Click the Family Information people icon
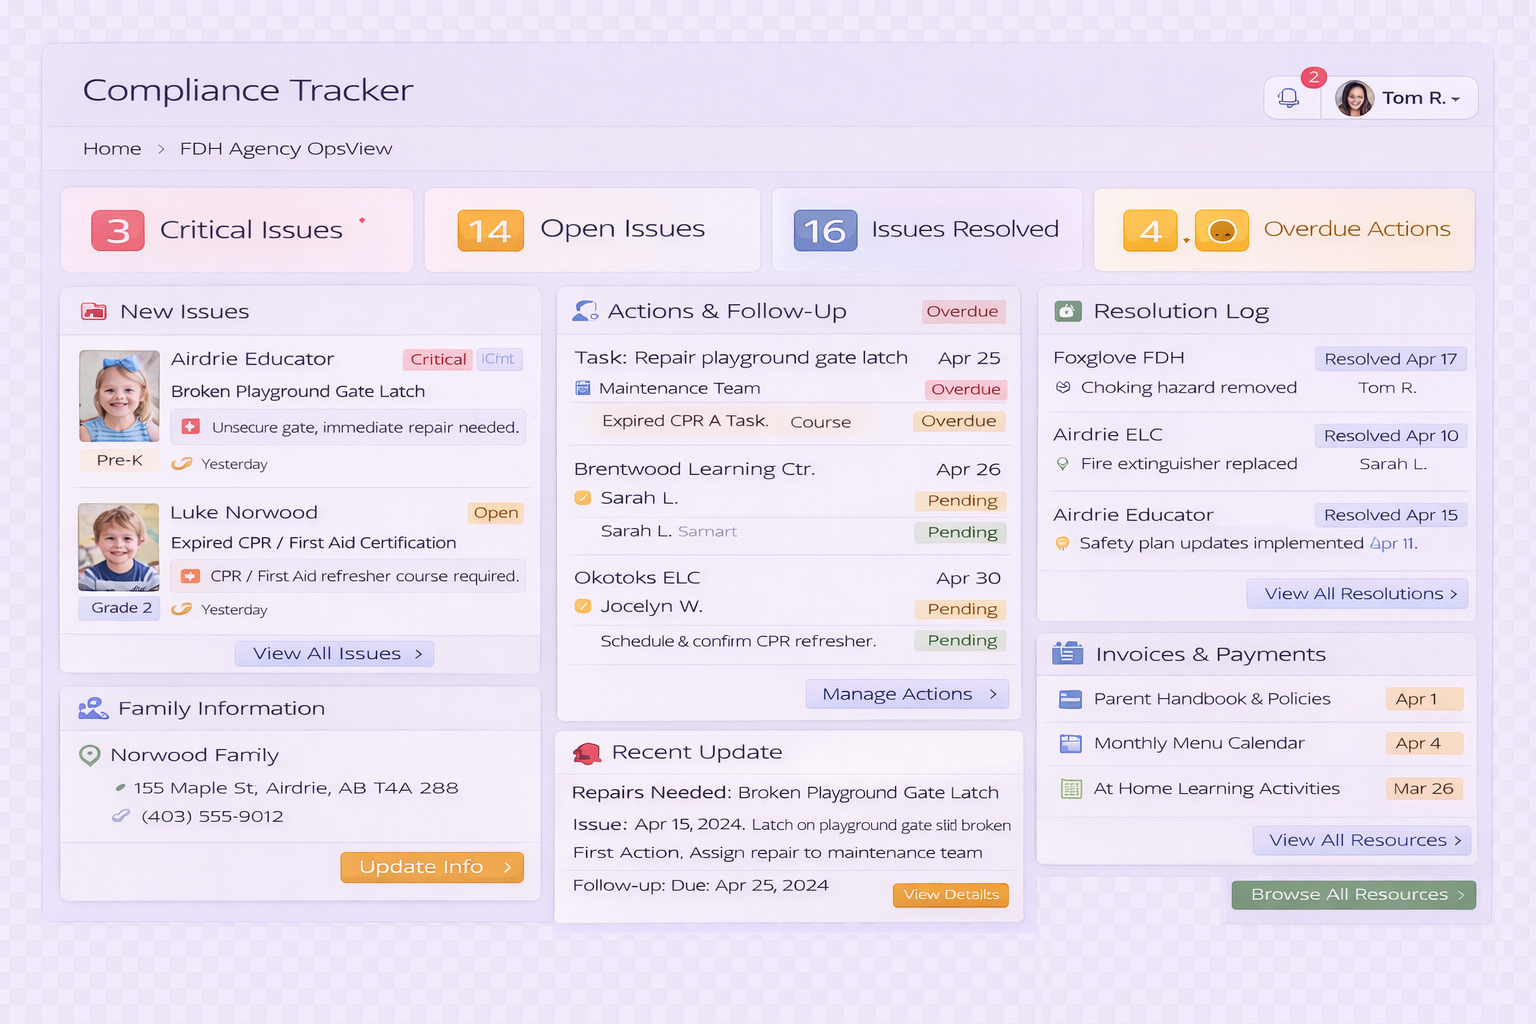The height and width of the screenshot is (1024, 1536). point(93,709)
